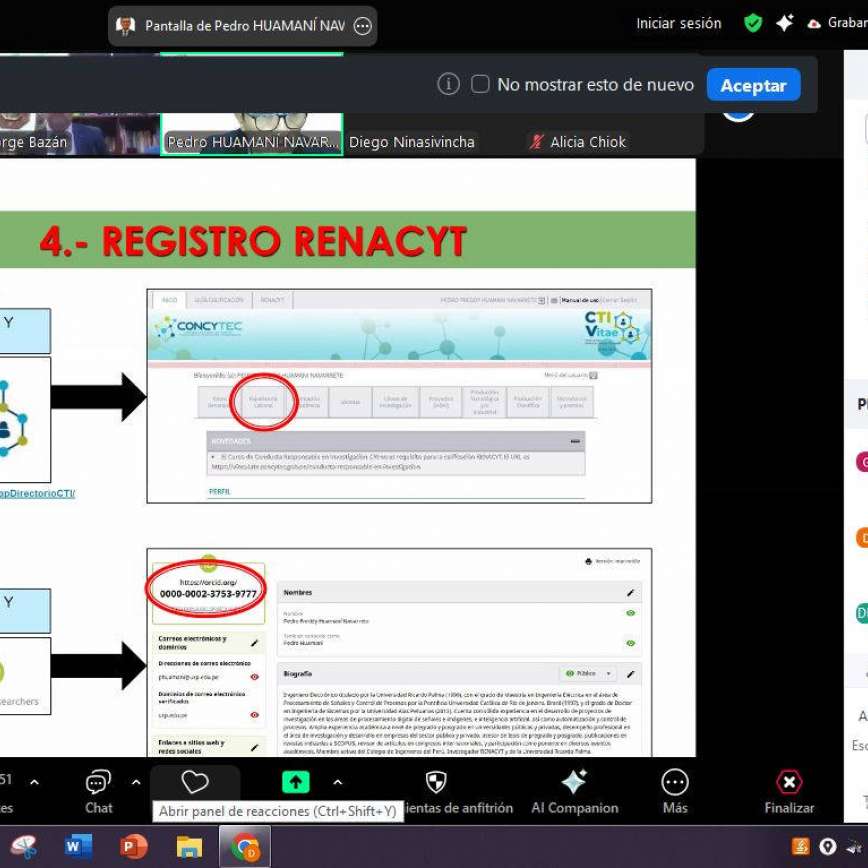Screen dimensions: 868x868
Task: Open Word from the taskbar
Action: (x=78, y=847)
